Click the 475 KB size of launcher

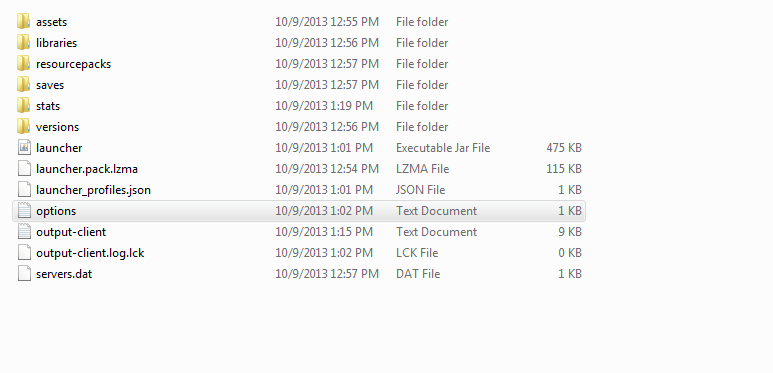point(564,148)
